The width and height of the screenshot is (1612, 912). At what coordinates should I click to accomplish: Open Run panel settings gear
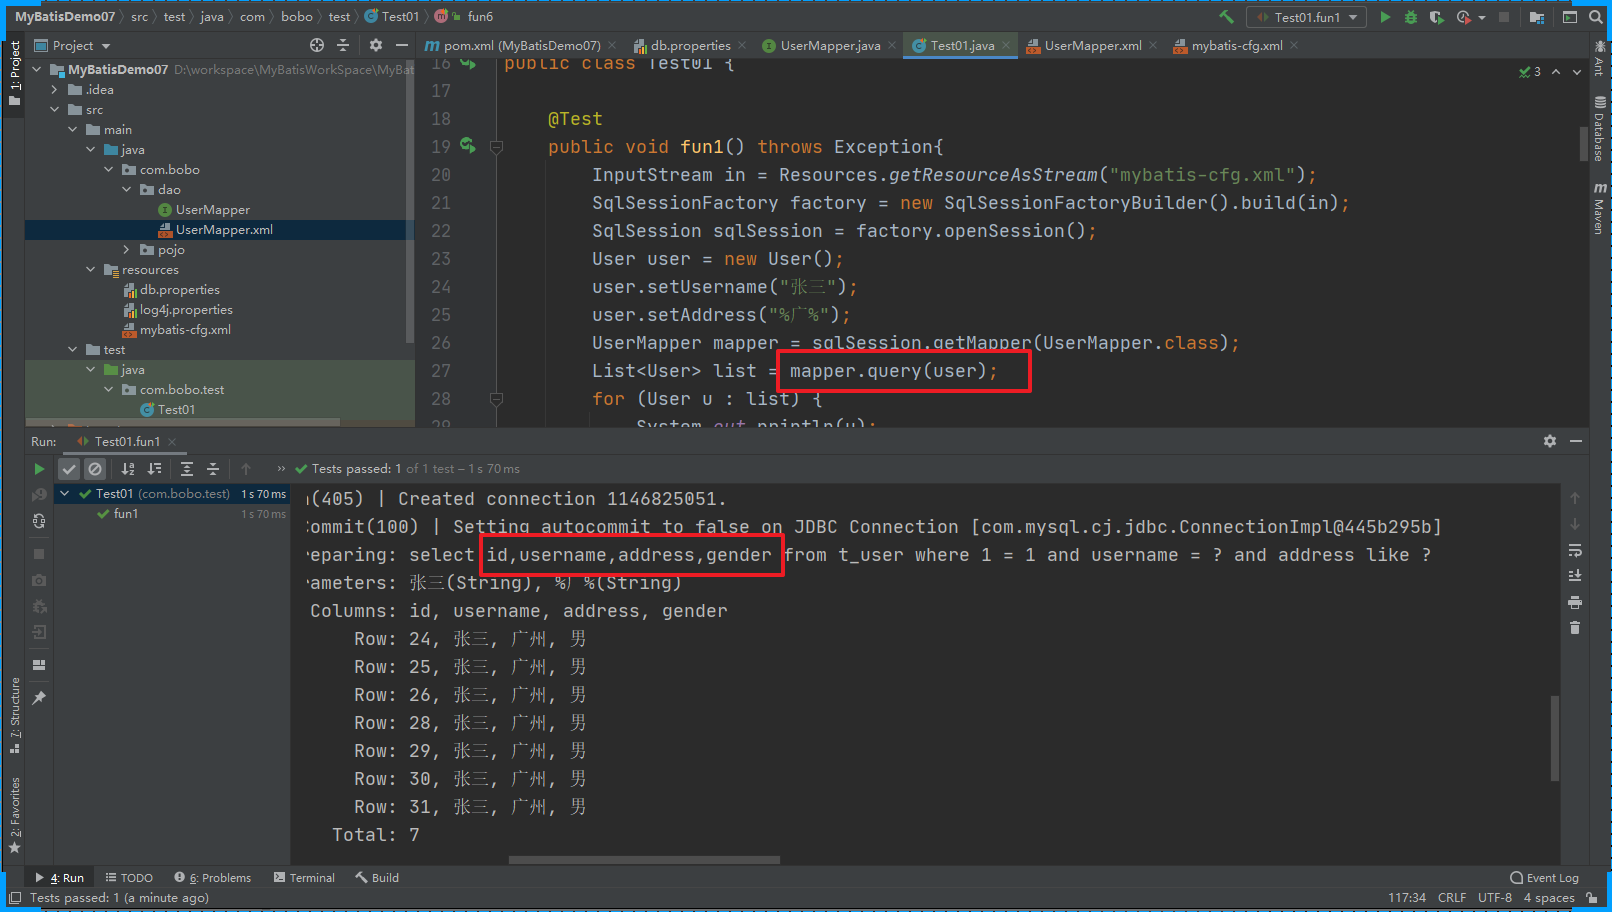pyautogui.click(x=1550, y=441)
